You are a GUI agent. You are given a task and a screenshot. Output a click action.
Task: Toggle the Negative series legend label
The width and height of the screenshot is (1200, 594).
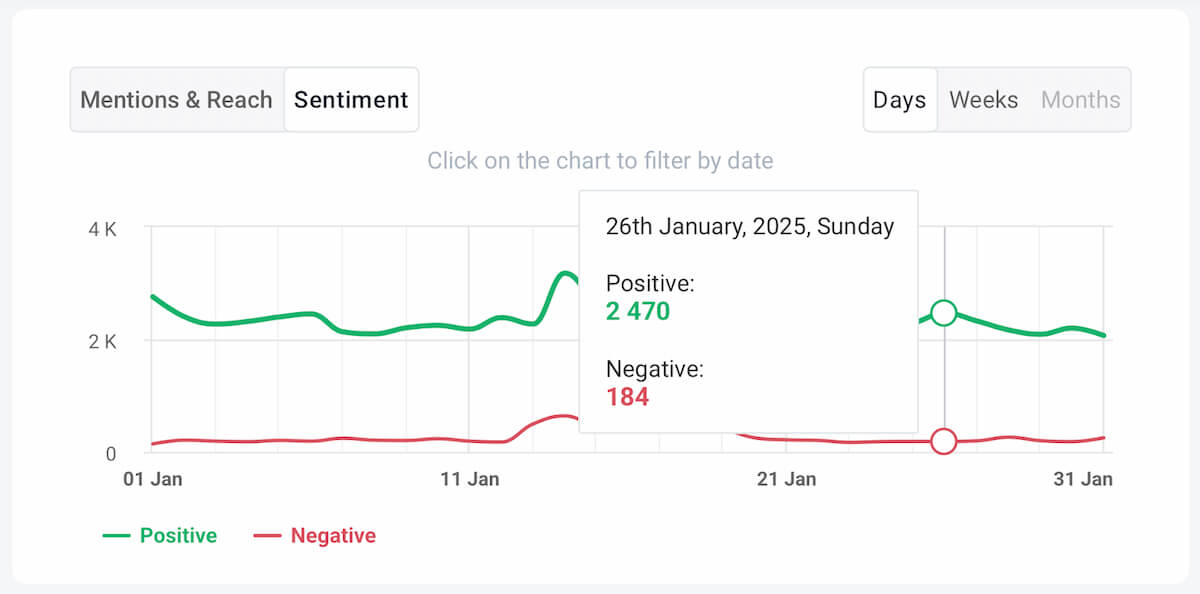point(333,536)
